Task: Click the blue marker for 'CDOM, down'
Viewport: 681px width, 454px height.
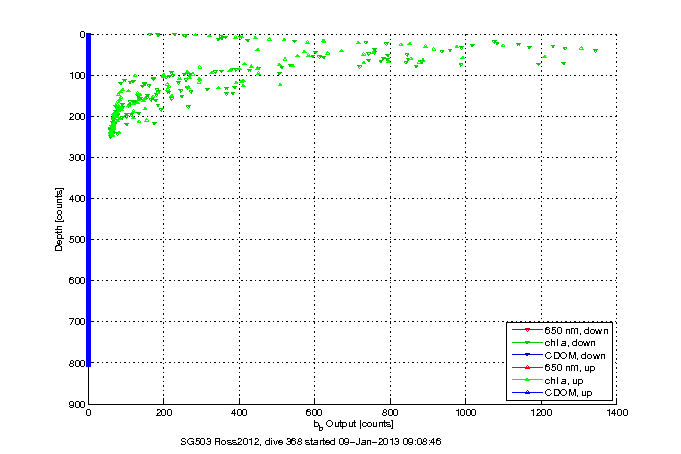Action: (527, 355)
